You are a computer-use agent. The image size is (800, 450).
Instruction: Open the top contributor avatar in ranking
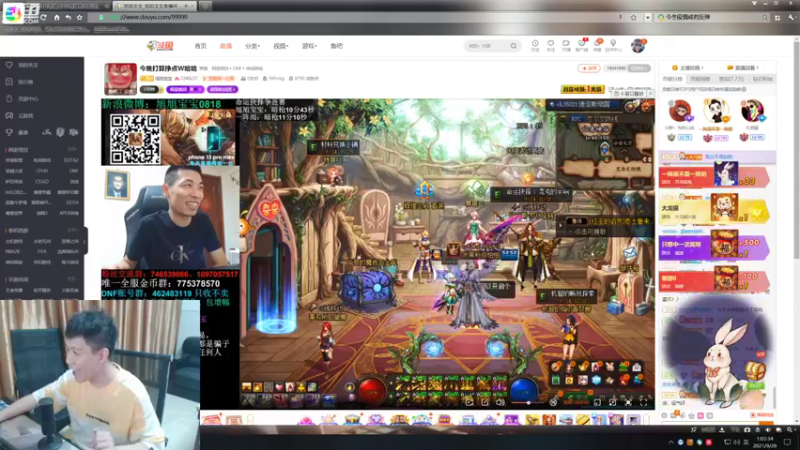[716, 110]
